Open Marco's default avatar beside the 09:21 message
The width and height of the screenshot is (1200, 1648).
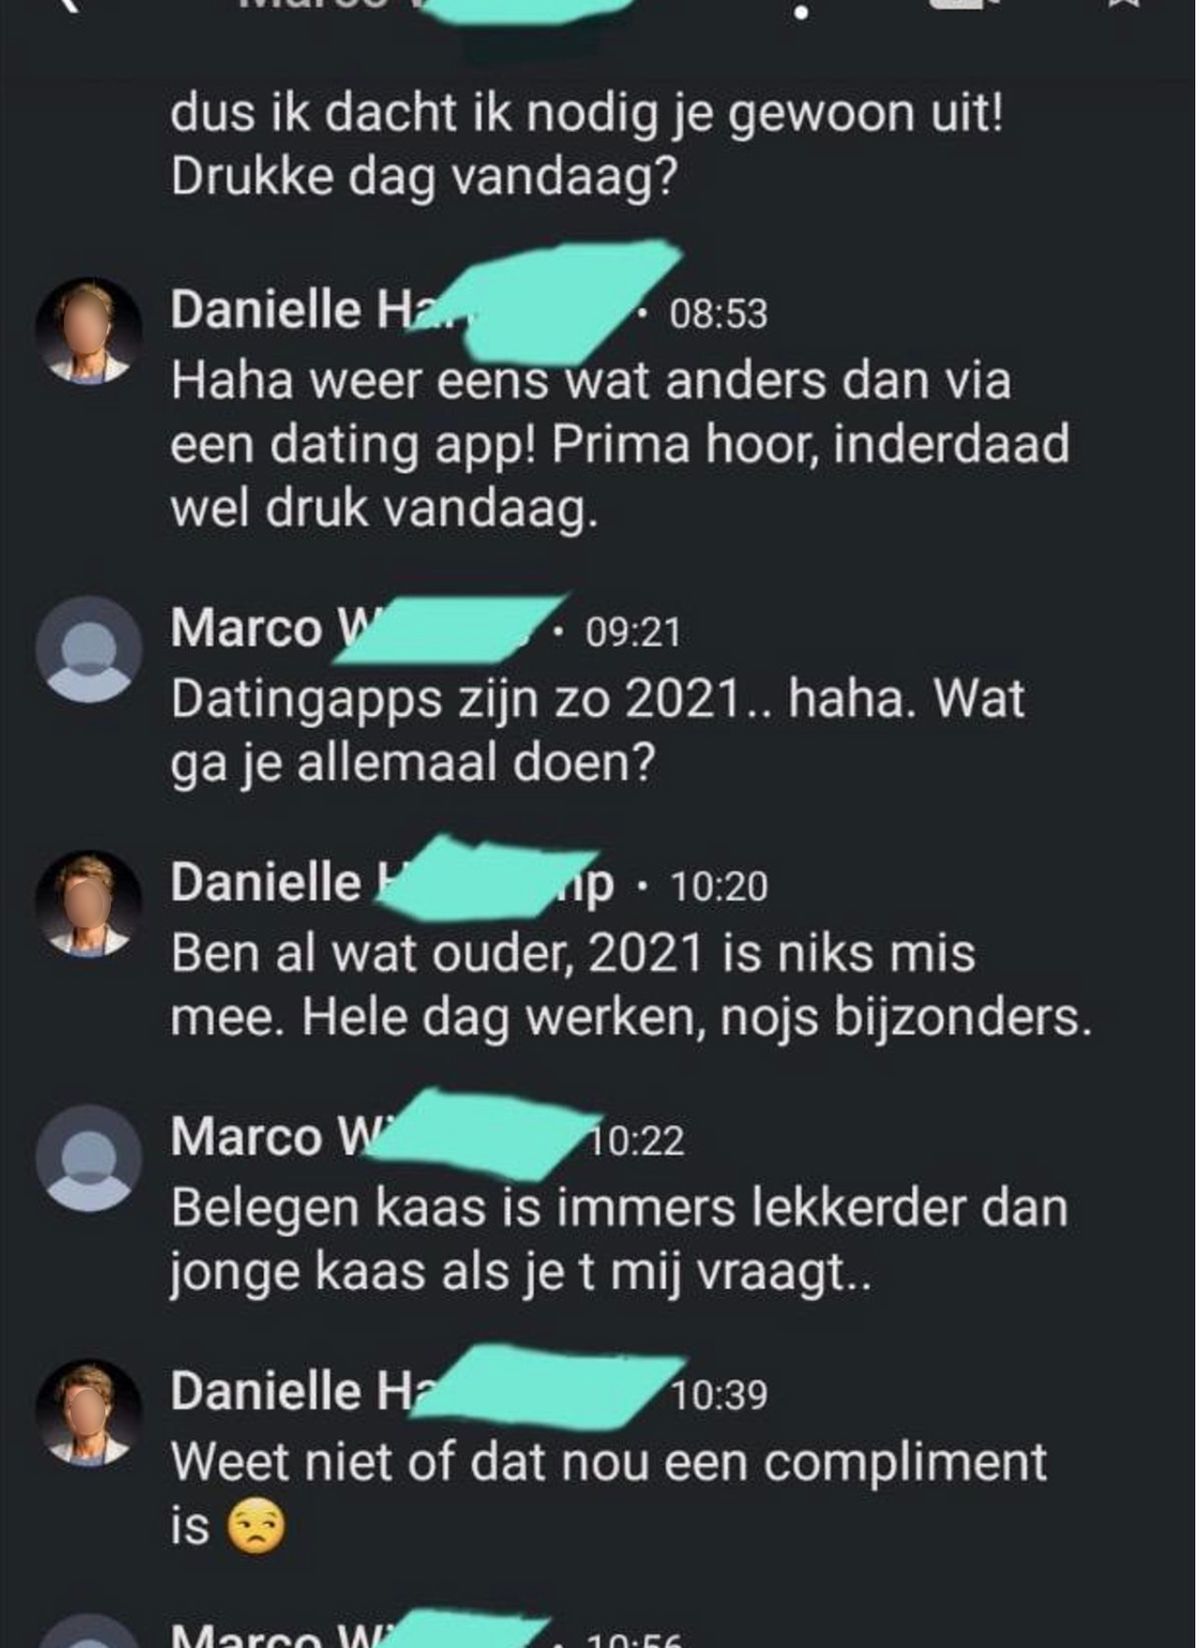tap(89, 650)
